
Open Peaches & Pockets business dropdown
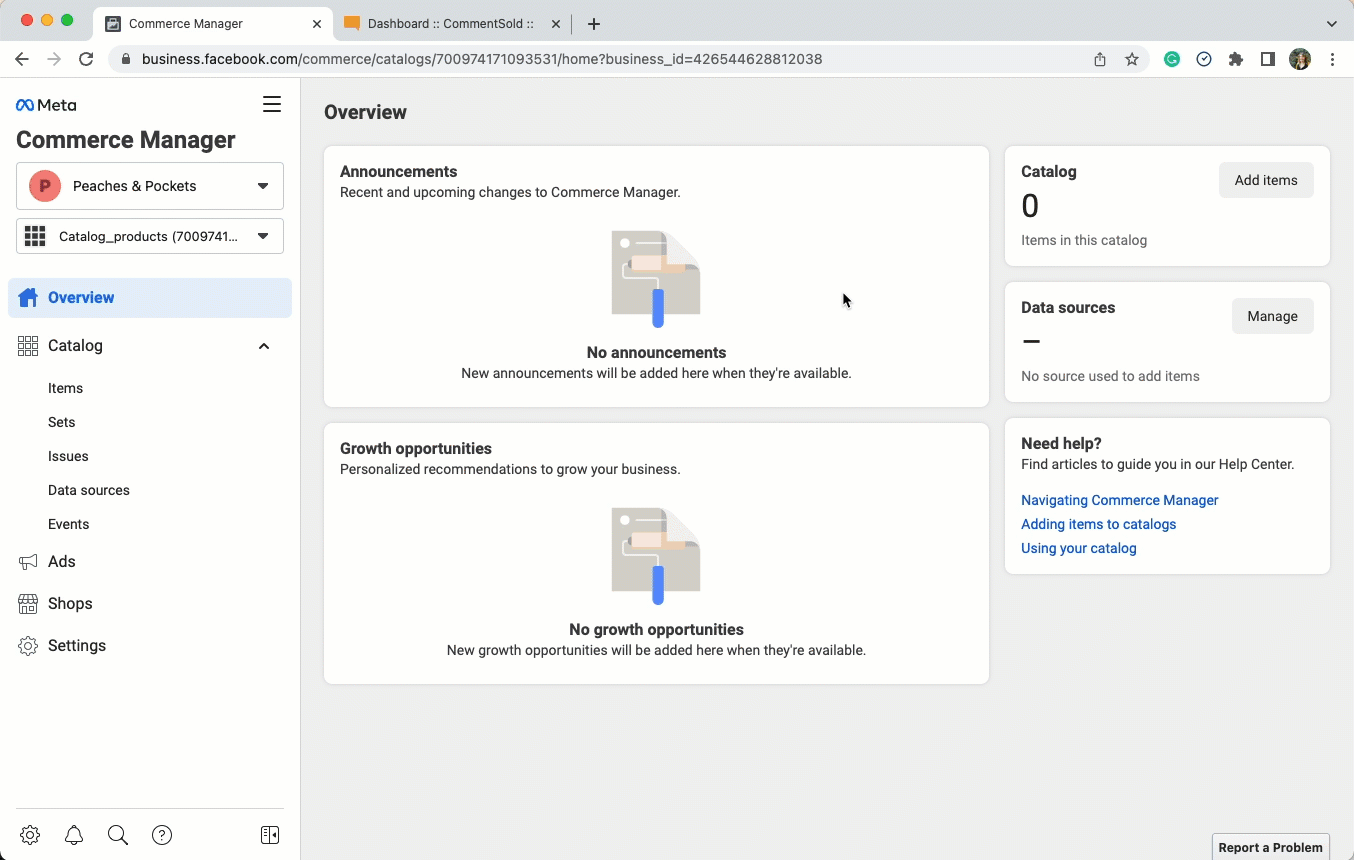[x=150, y=186]
